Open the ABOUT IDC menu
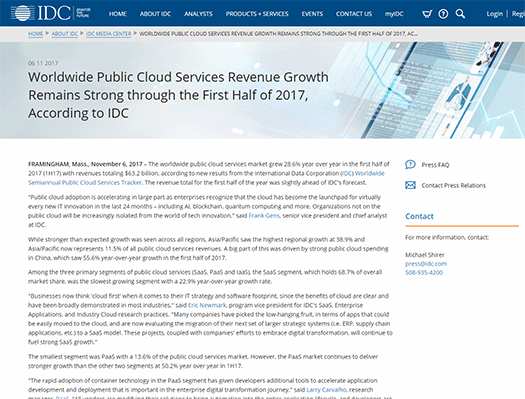Screen dimensions: 525x399 (x=155, y=14)
